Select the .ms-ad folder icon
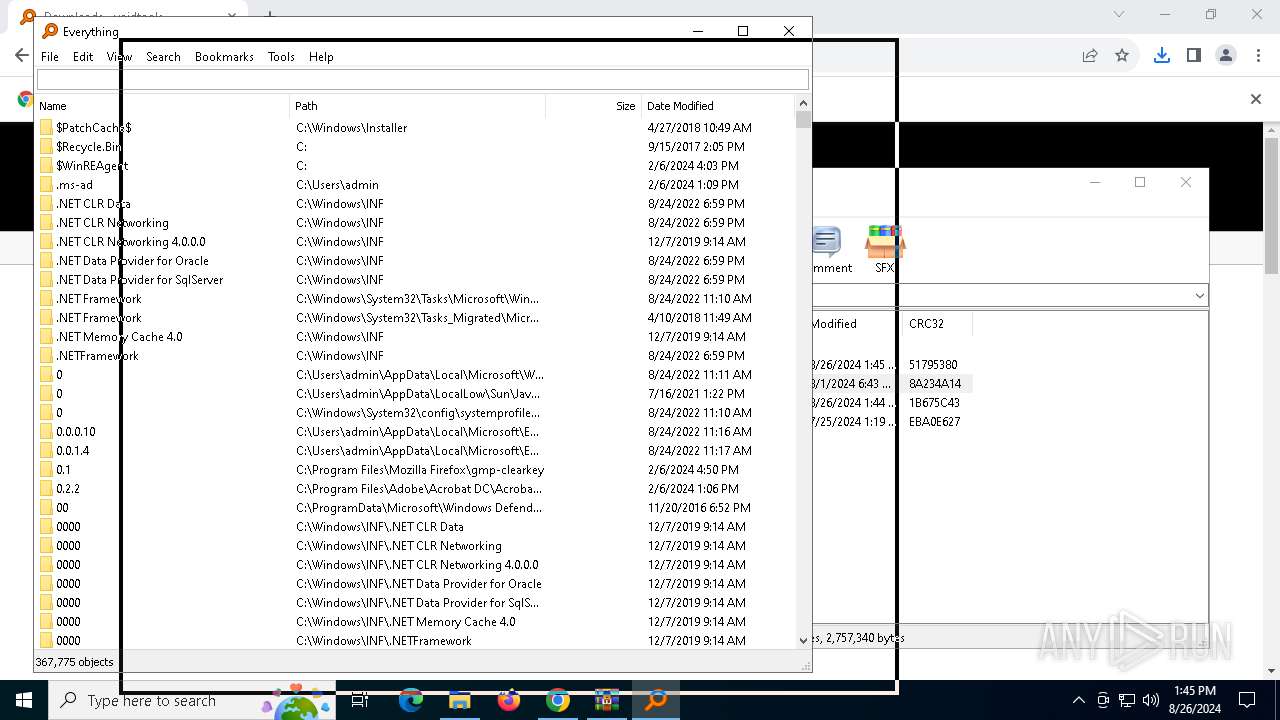The image size is (1280, 720). (x=46, y=185)
